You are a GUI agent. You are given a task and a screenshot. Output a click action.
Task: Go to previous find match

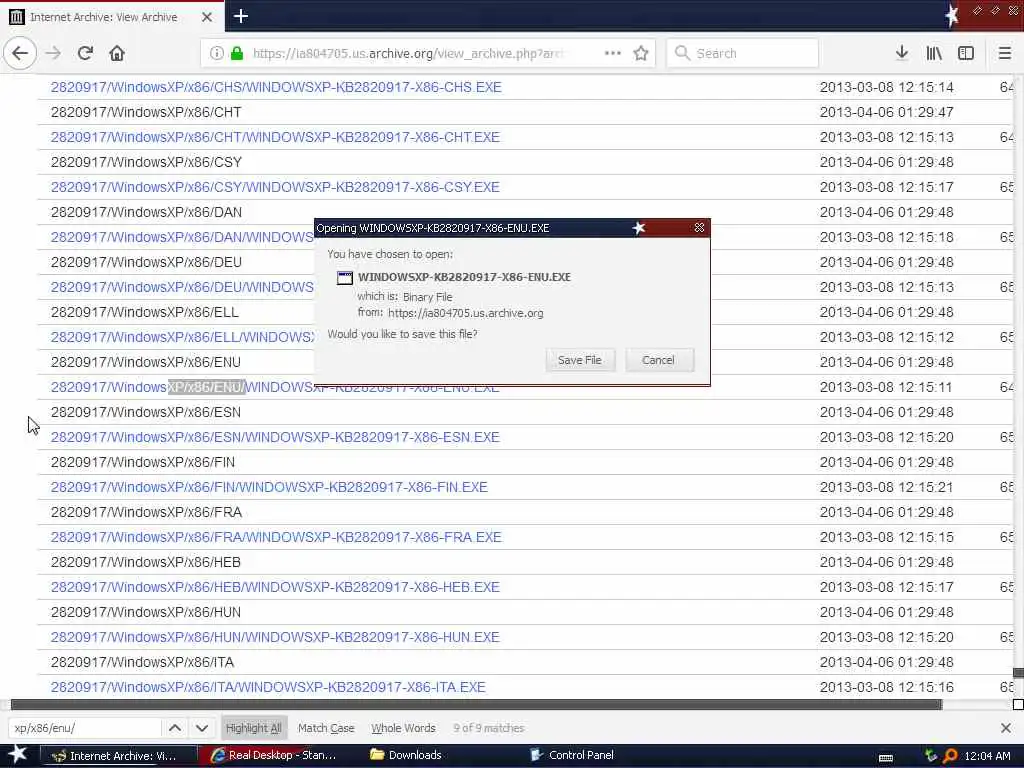click(175, 728)
